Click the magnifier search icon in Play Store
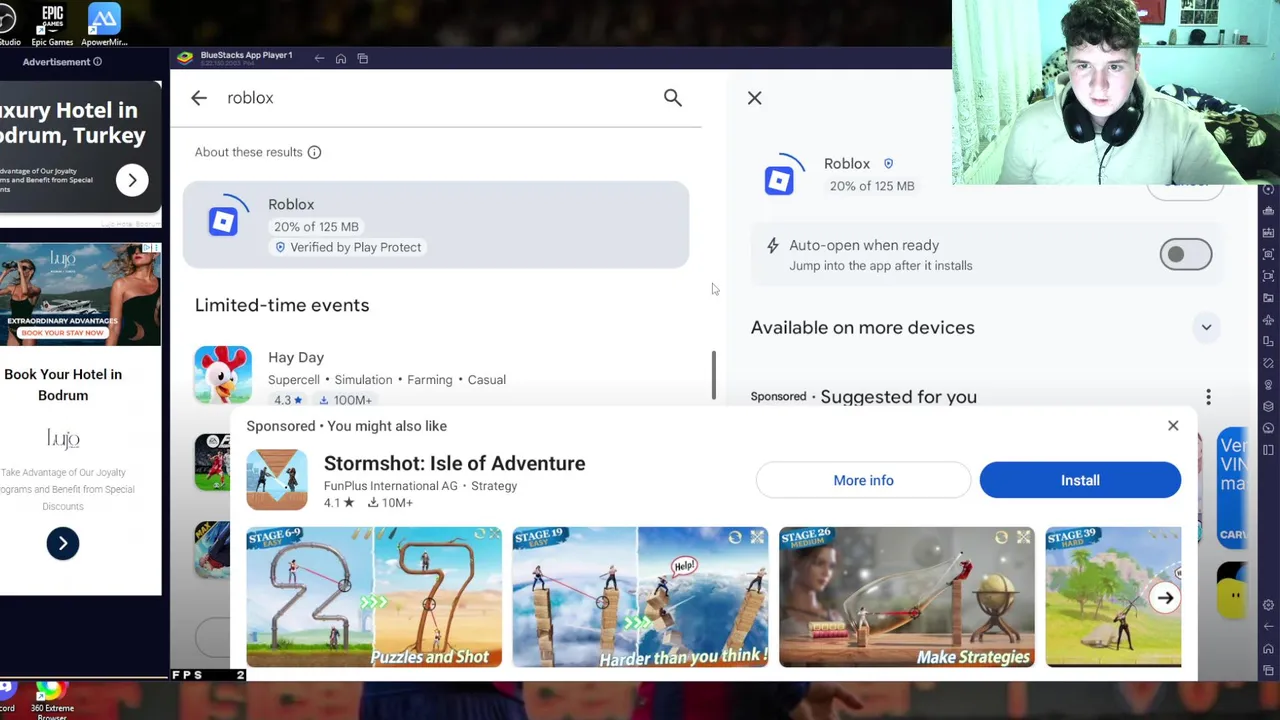1280x720 pixels. pos(672,97)
